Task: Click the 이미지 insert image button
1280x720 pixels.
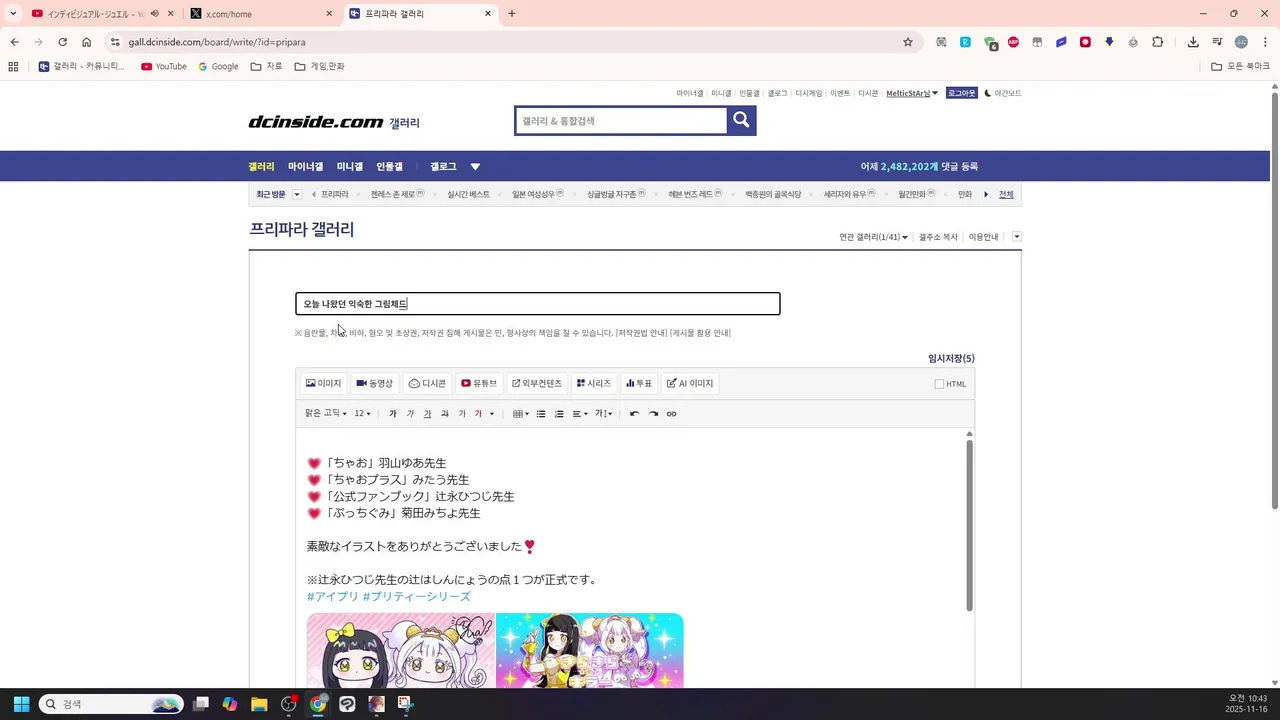Action: coord(323,383)
